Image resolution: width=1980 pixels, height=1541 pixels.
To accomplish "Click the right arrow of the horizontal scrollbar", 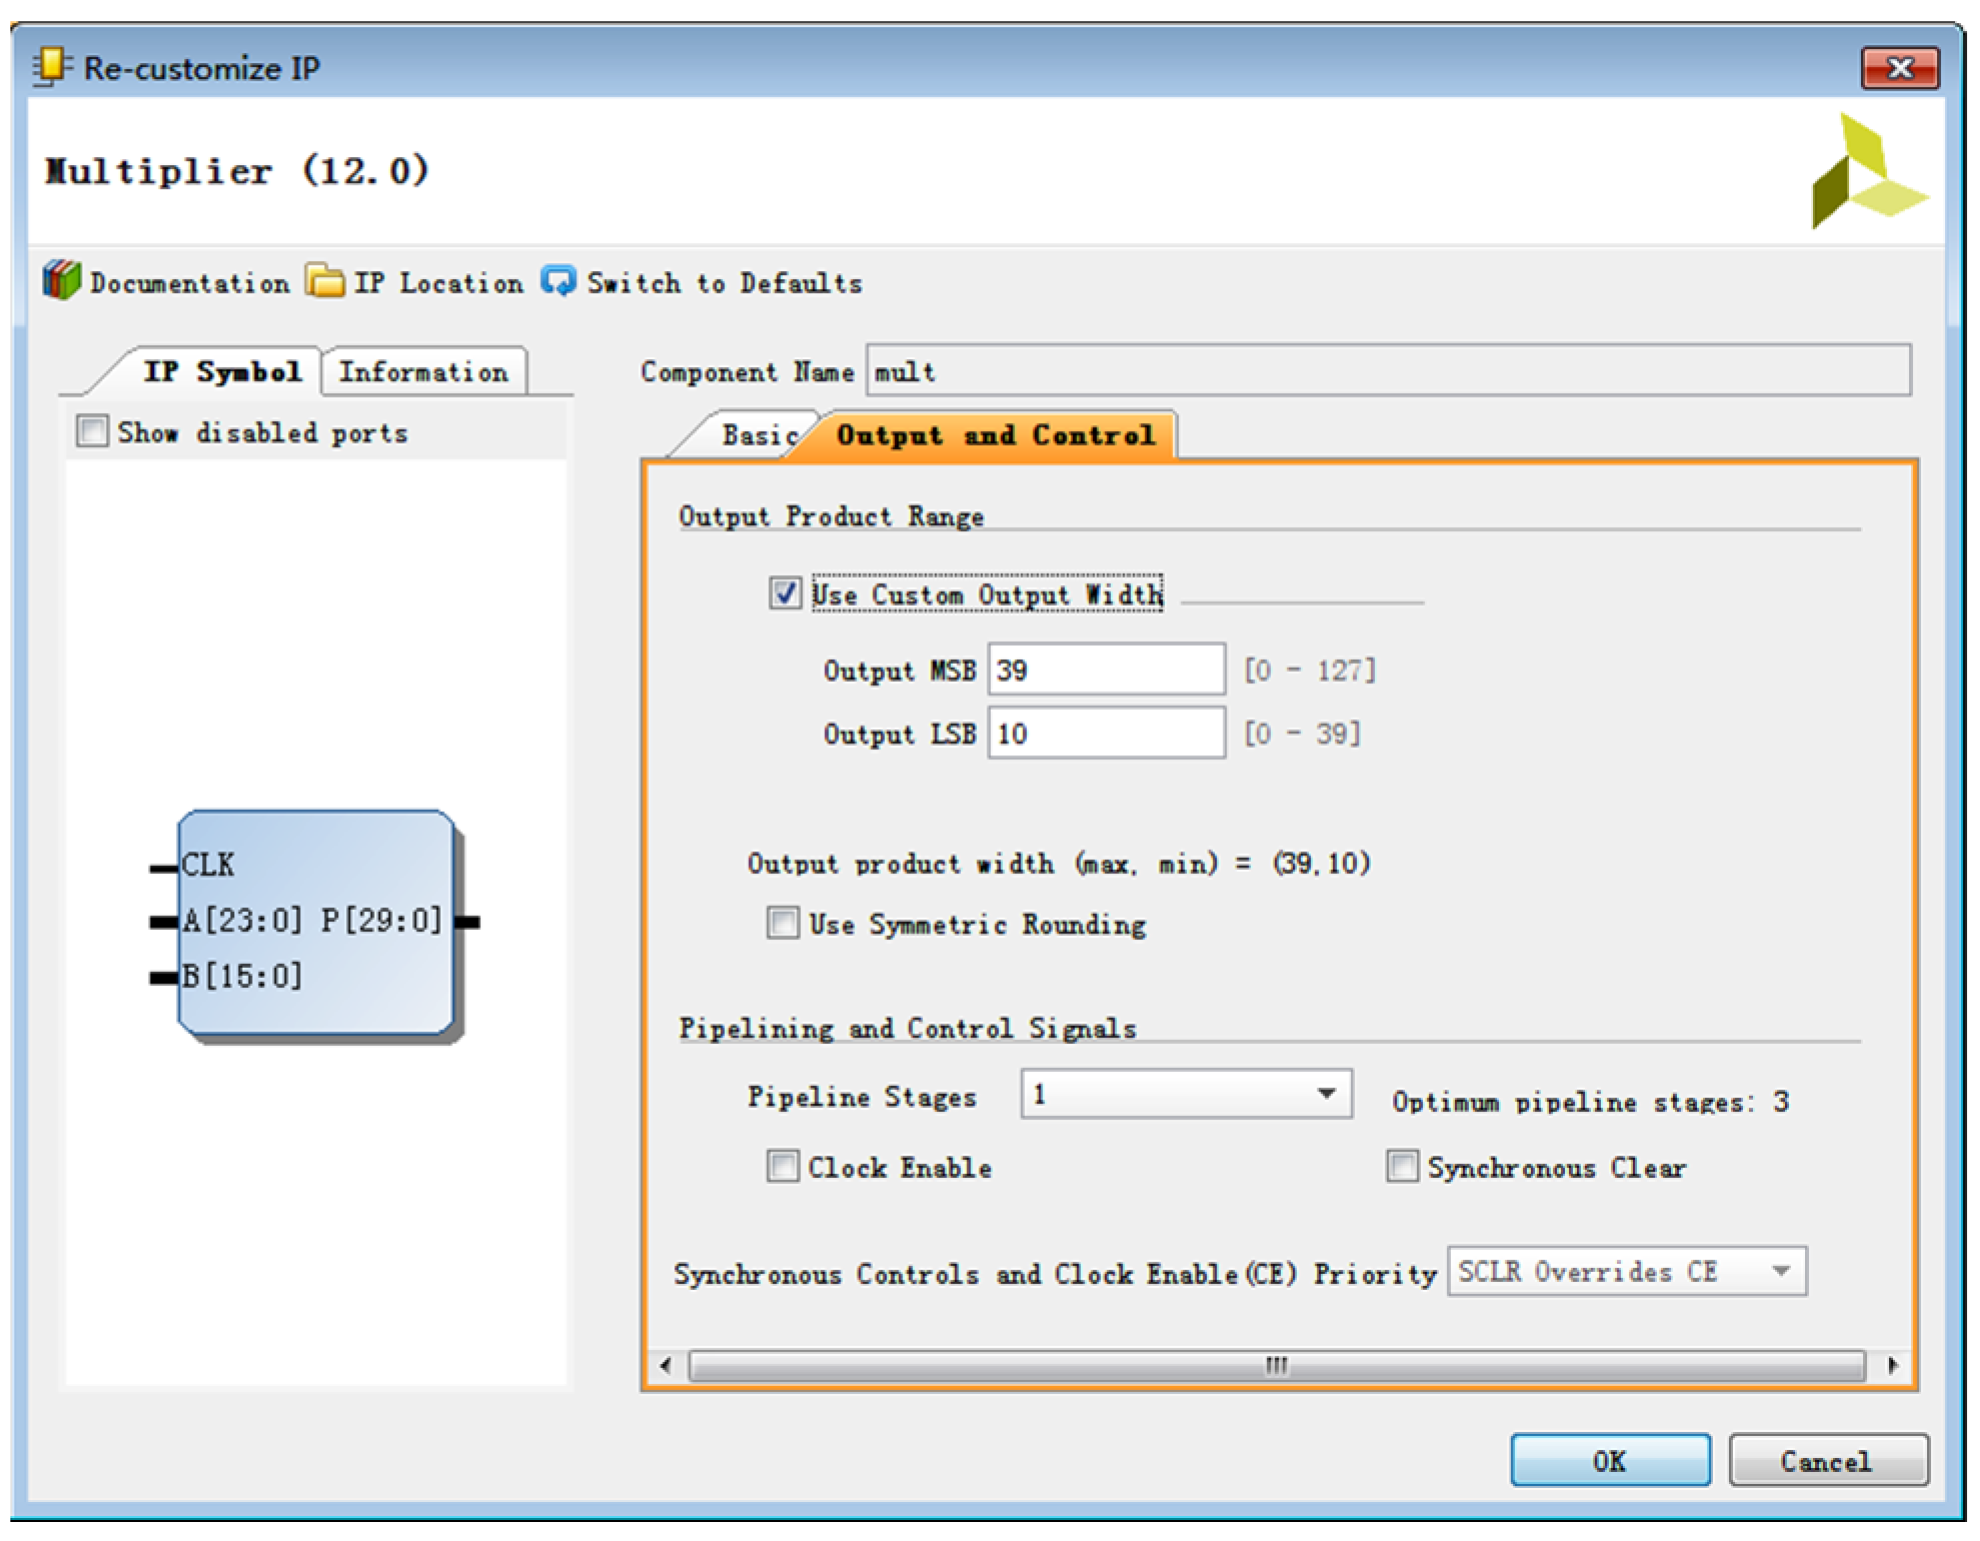I will click(x=1892, y=1365).
